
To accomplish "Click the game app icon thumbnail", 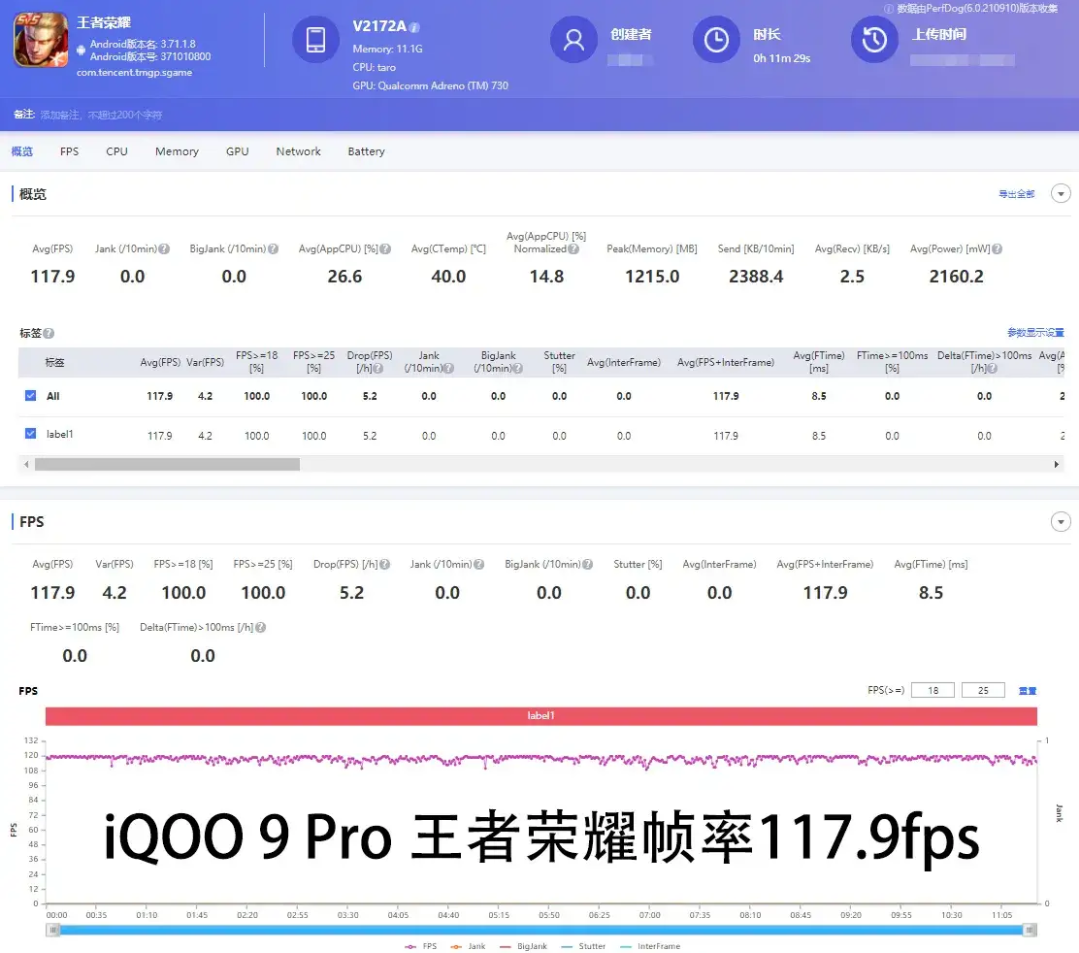I will point(41,39).
